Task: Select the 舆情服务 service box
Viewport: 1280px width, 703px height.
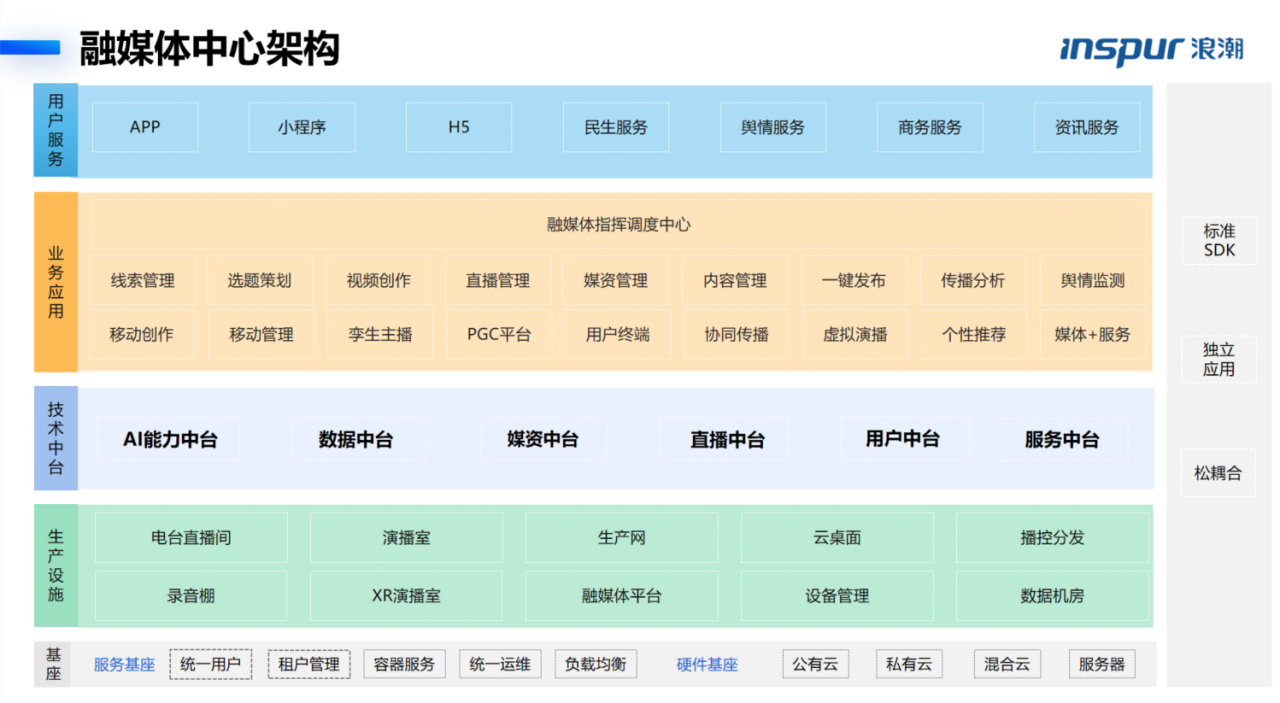Action: [773, 127]
